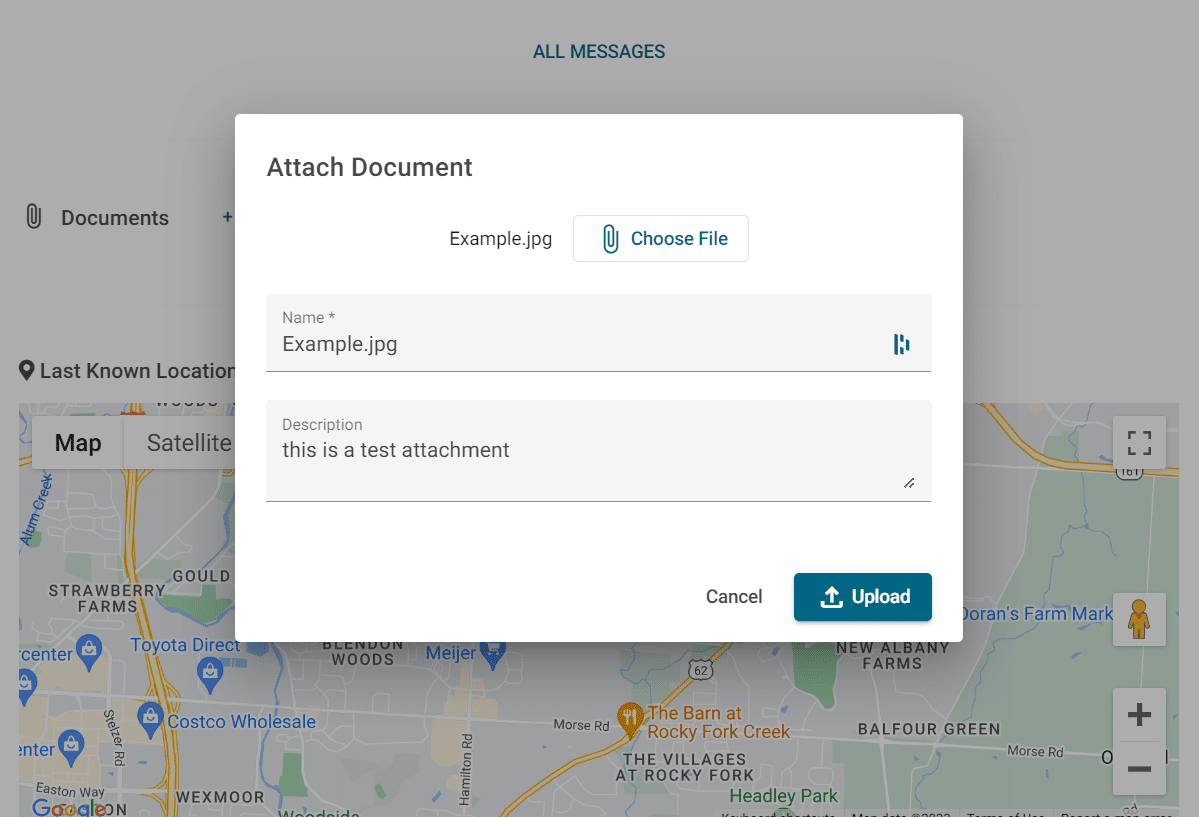Viewport: 1199px width, 817px height.
Task: Focus the Name input field
Action: point(580,345)
